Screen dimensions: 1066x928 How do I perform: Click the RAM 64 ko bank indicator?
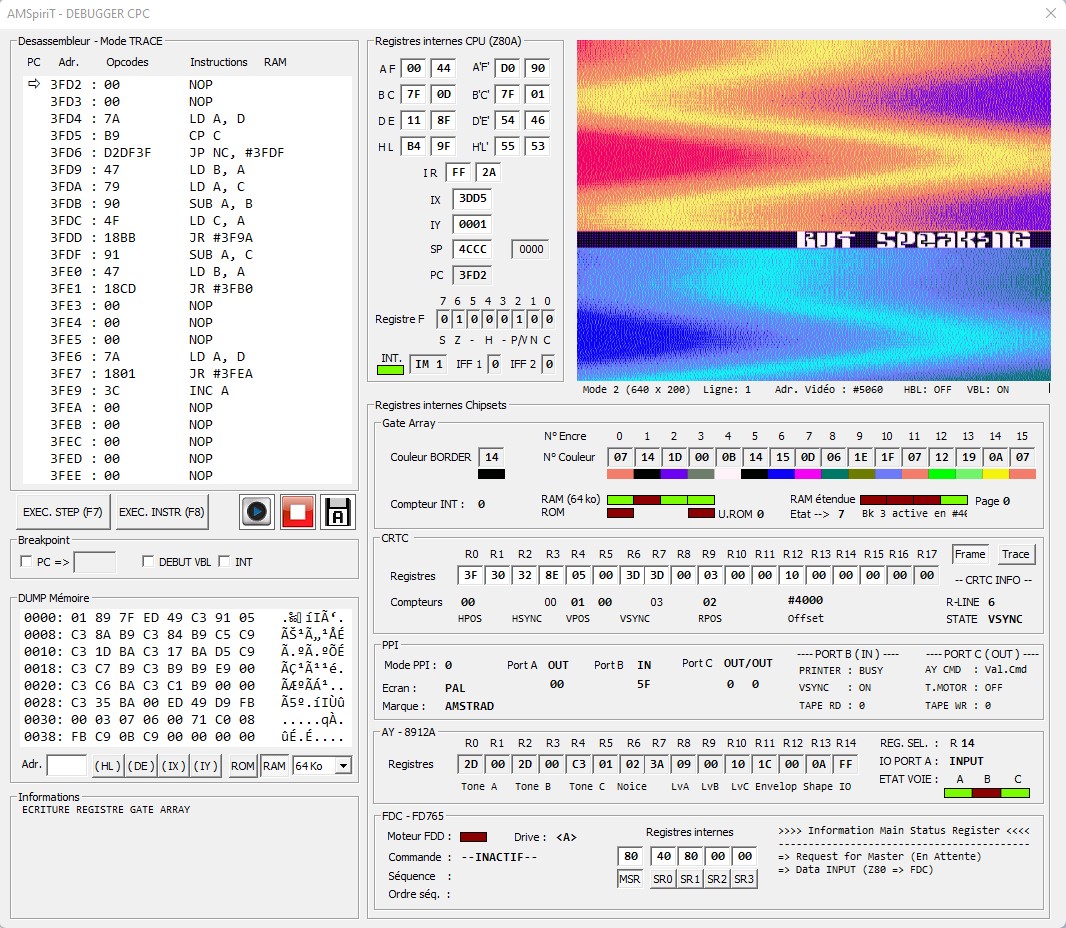pos(660,500)
